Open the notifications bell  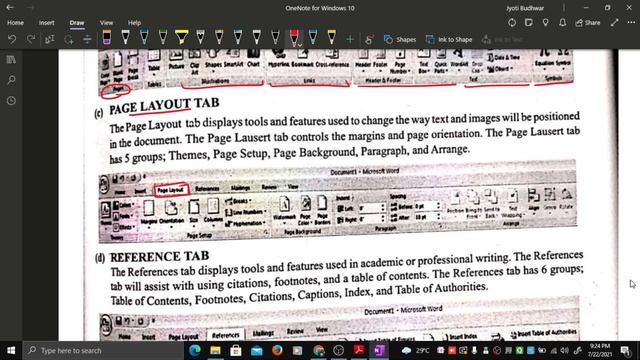click(x=562, y=23)
